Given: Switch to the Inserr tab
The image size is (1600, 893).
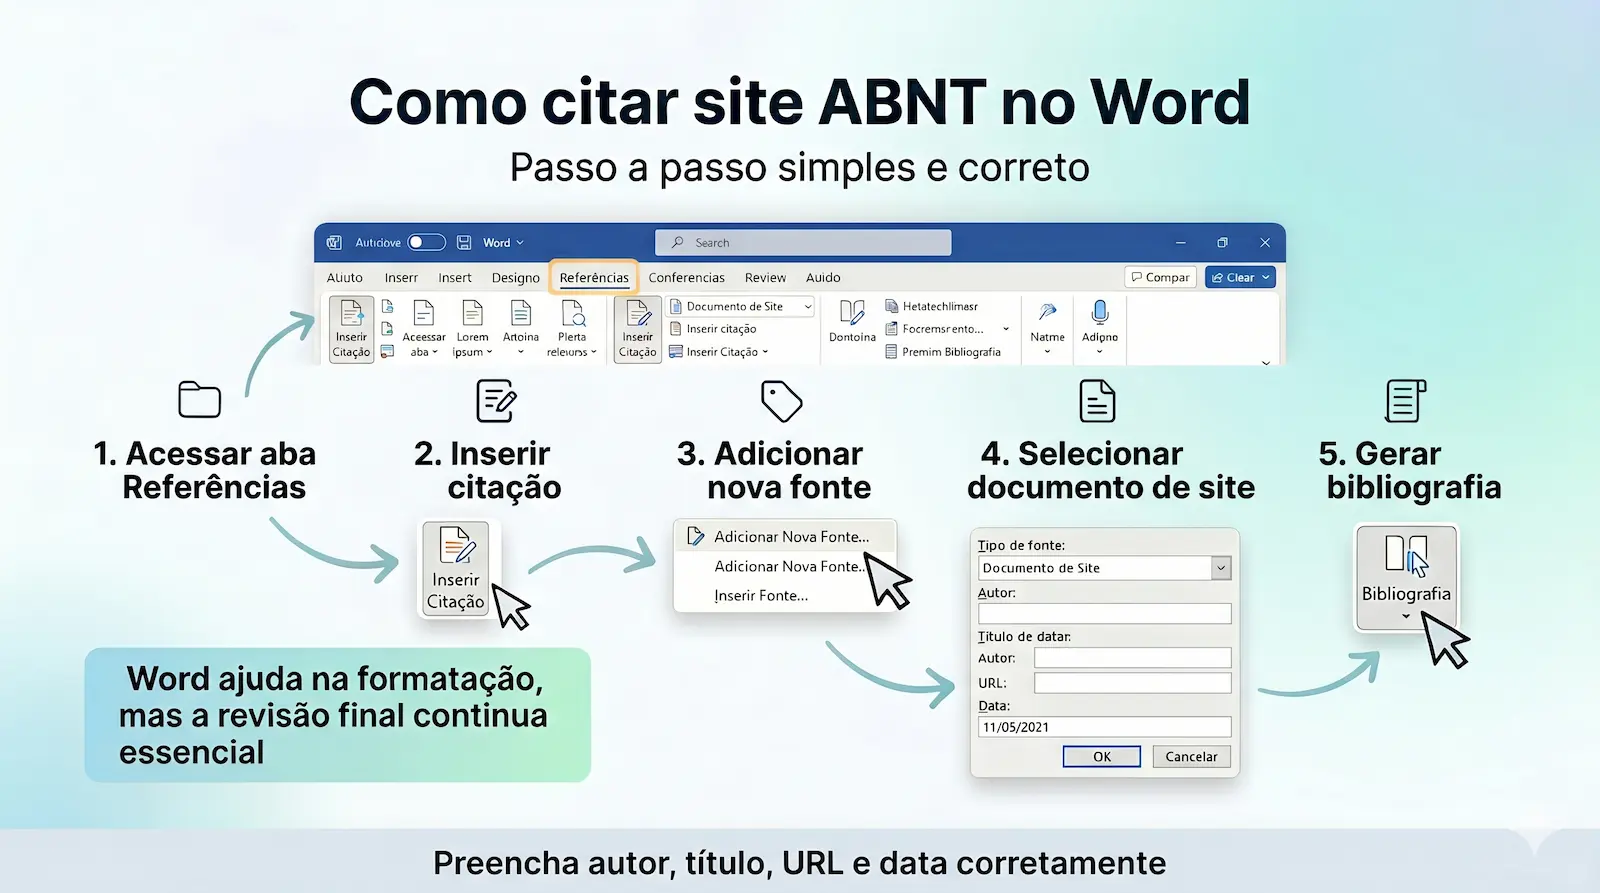Looking at the screenshot, I should point(401,278).
